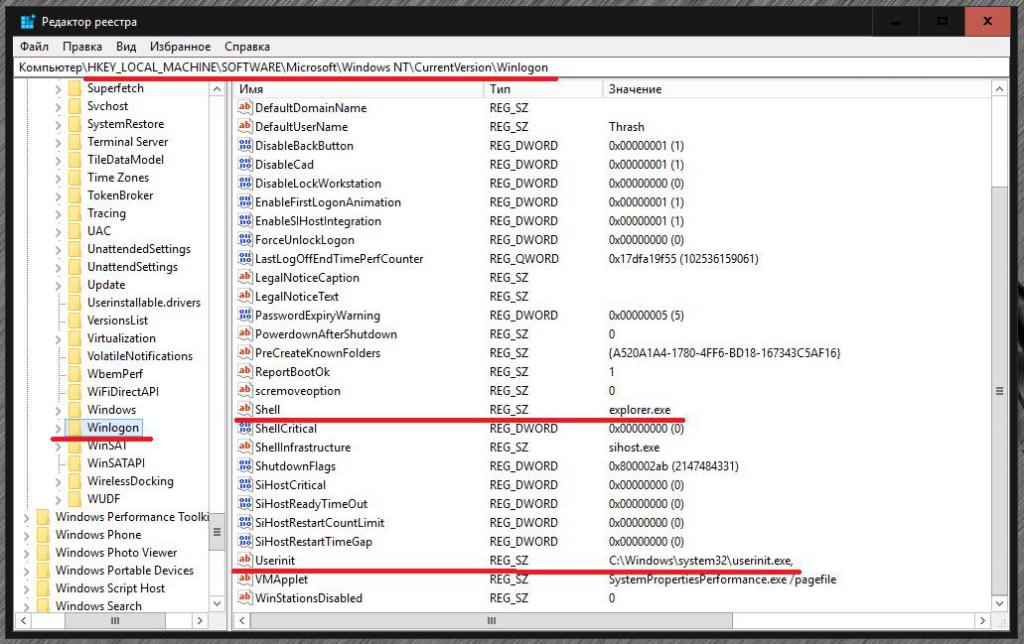Select the Windows Script Host key
Screen dimensions: 1024x644
pyautogui.click(x=110, y=588)
